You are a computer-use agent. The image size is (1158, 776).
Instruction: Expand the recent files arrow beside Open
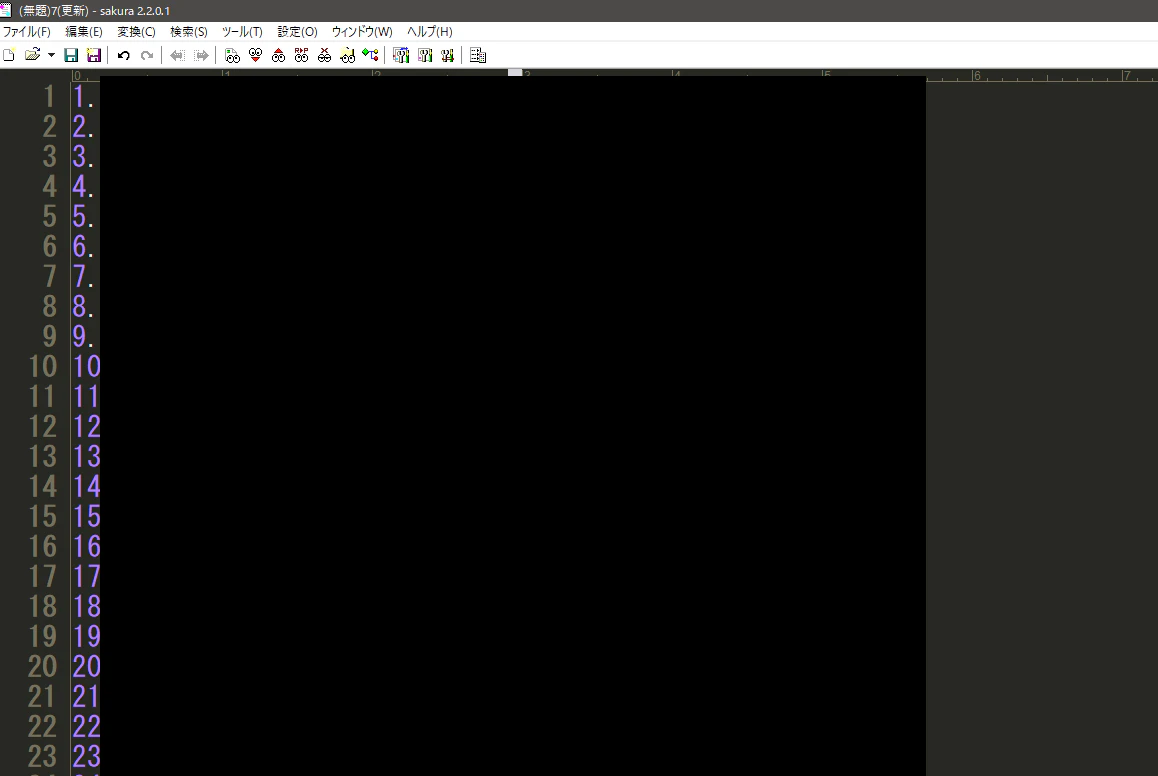[51, 55]
